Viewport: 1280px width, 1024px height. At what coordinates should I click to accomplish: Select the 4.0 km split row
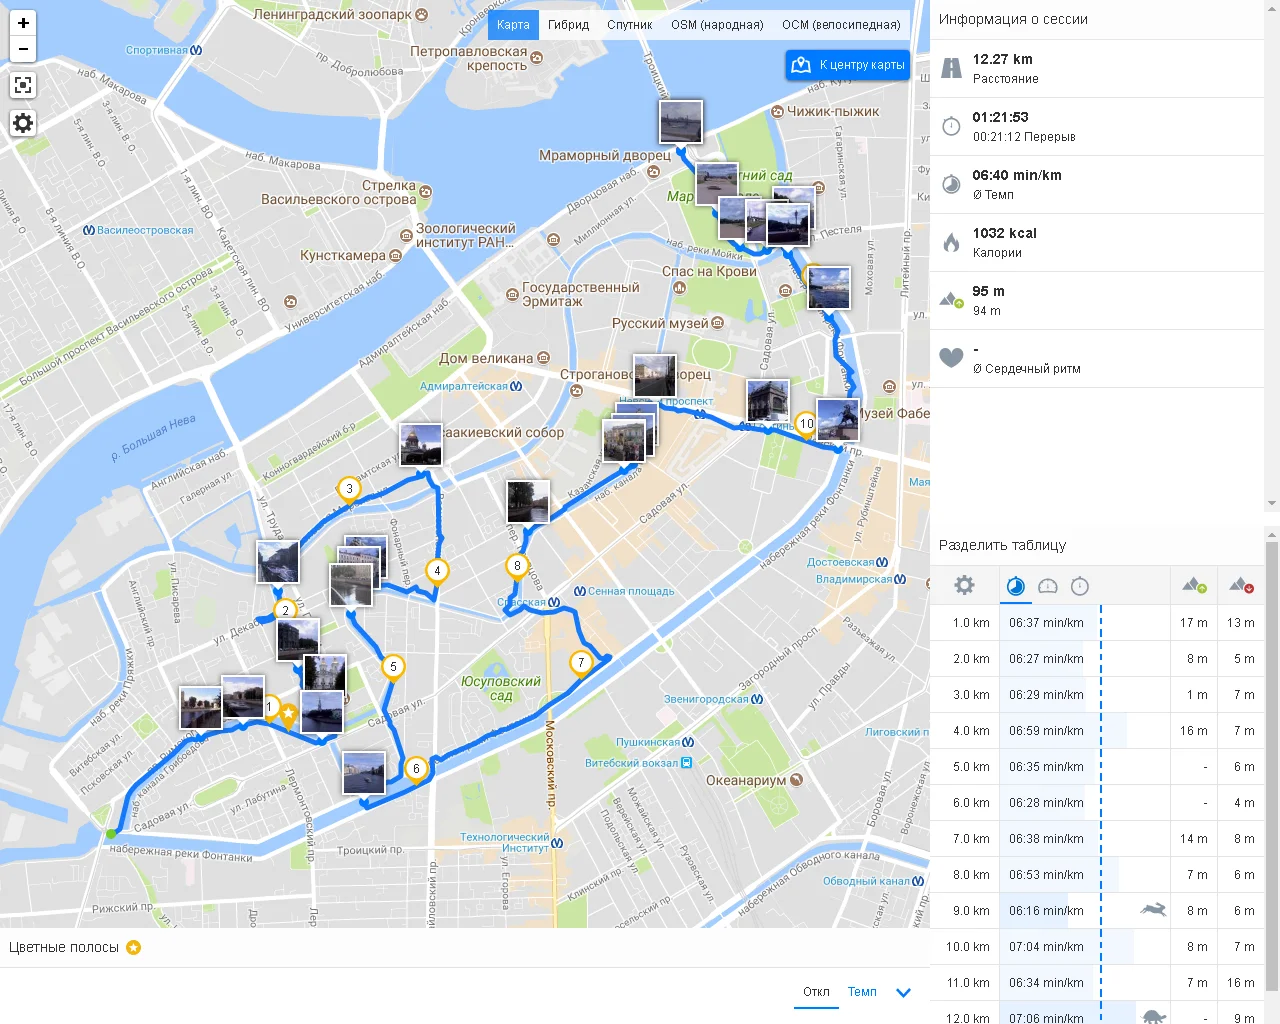pyautogui.click(x=1097, y=731)
